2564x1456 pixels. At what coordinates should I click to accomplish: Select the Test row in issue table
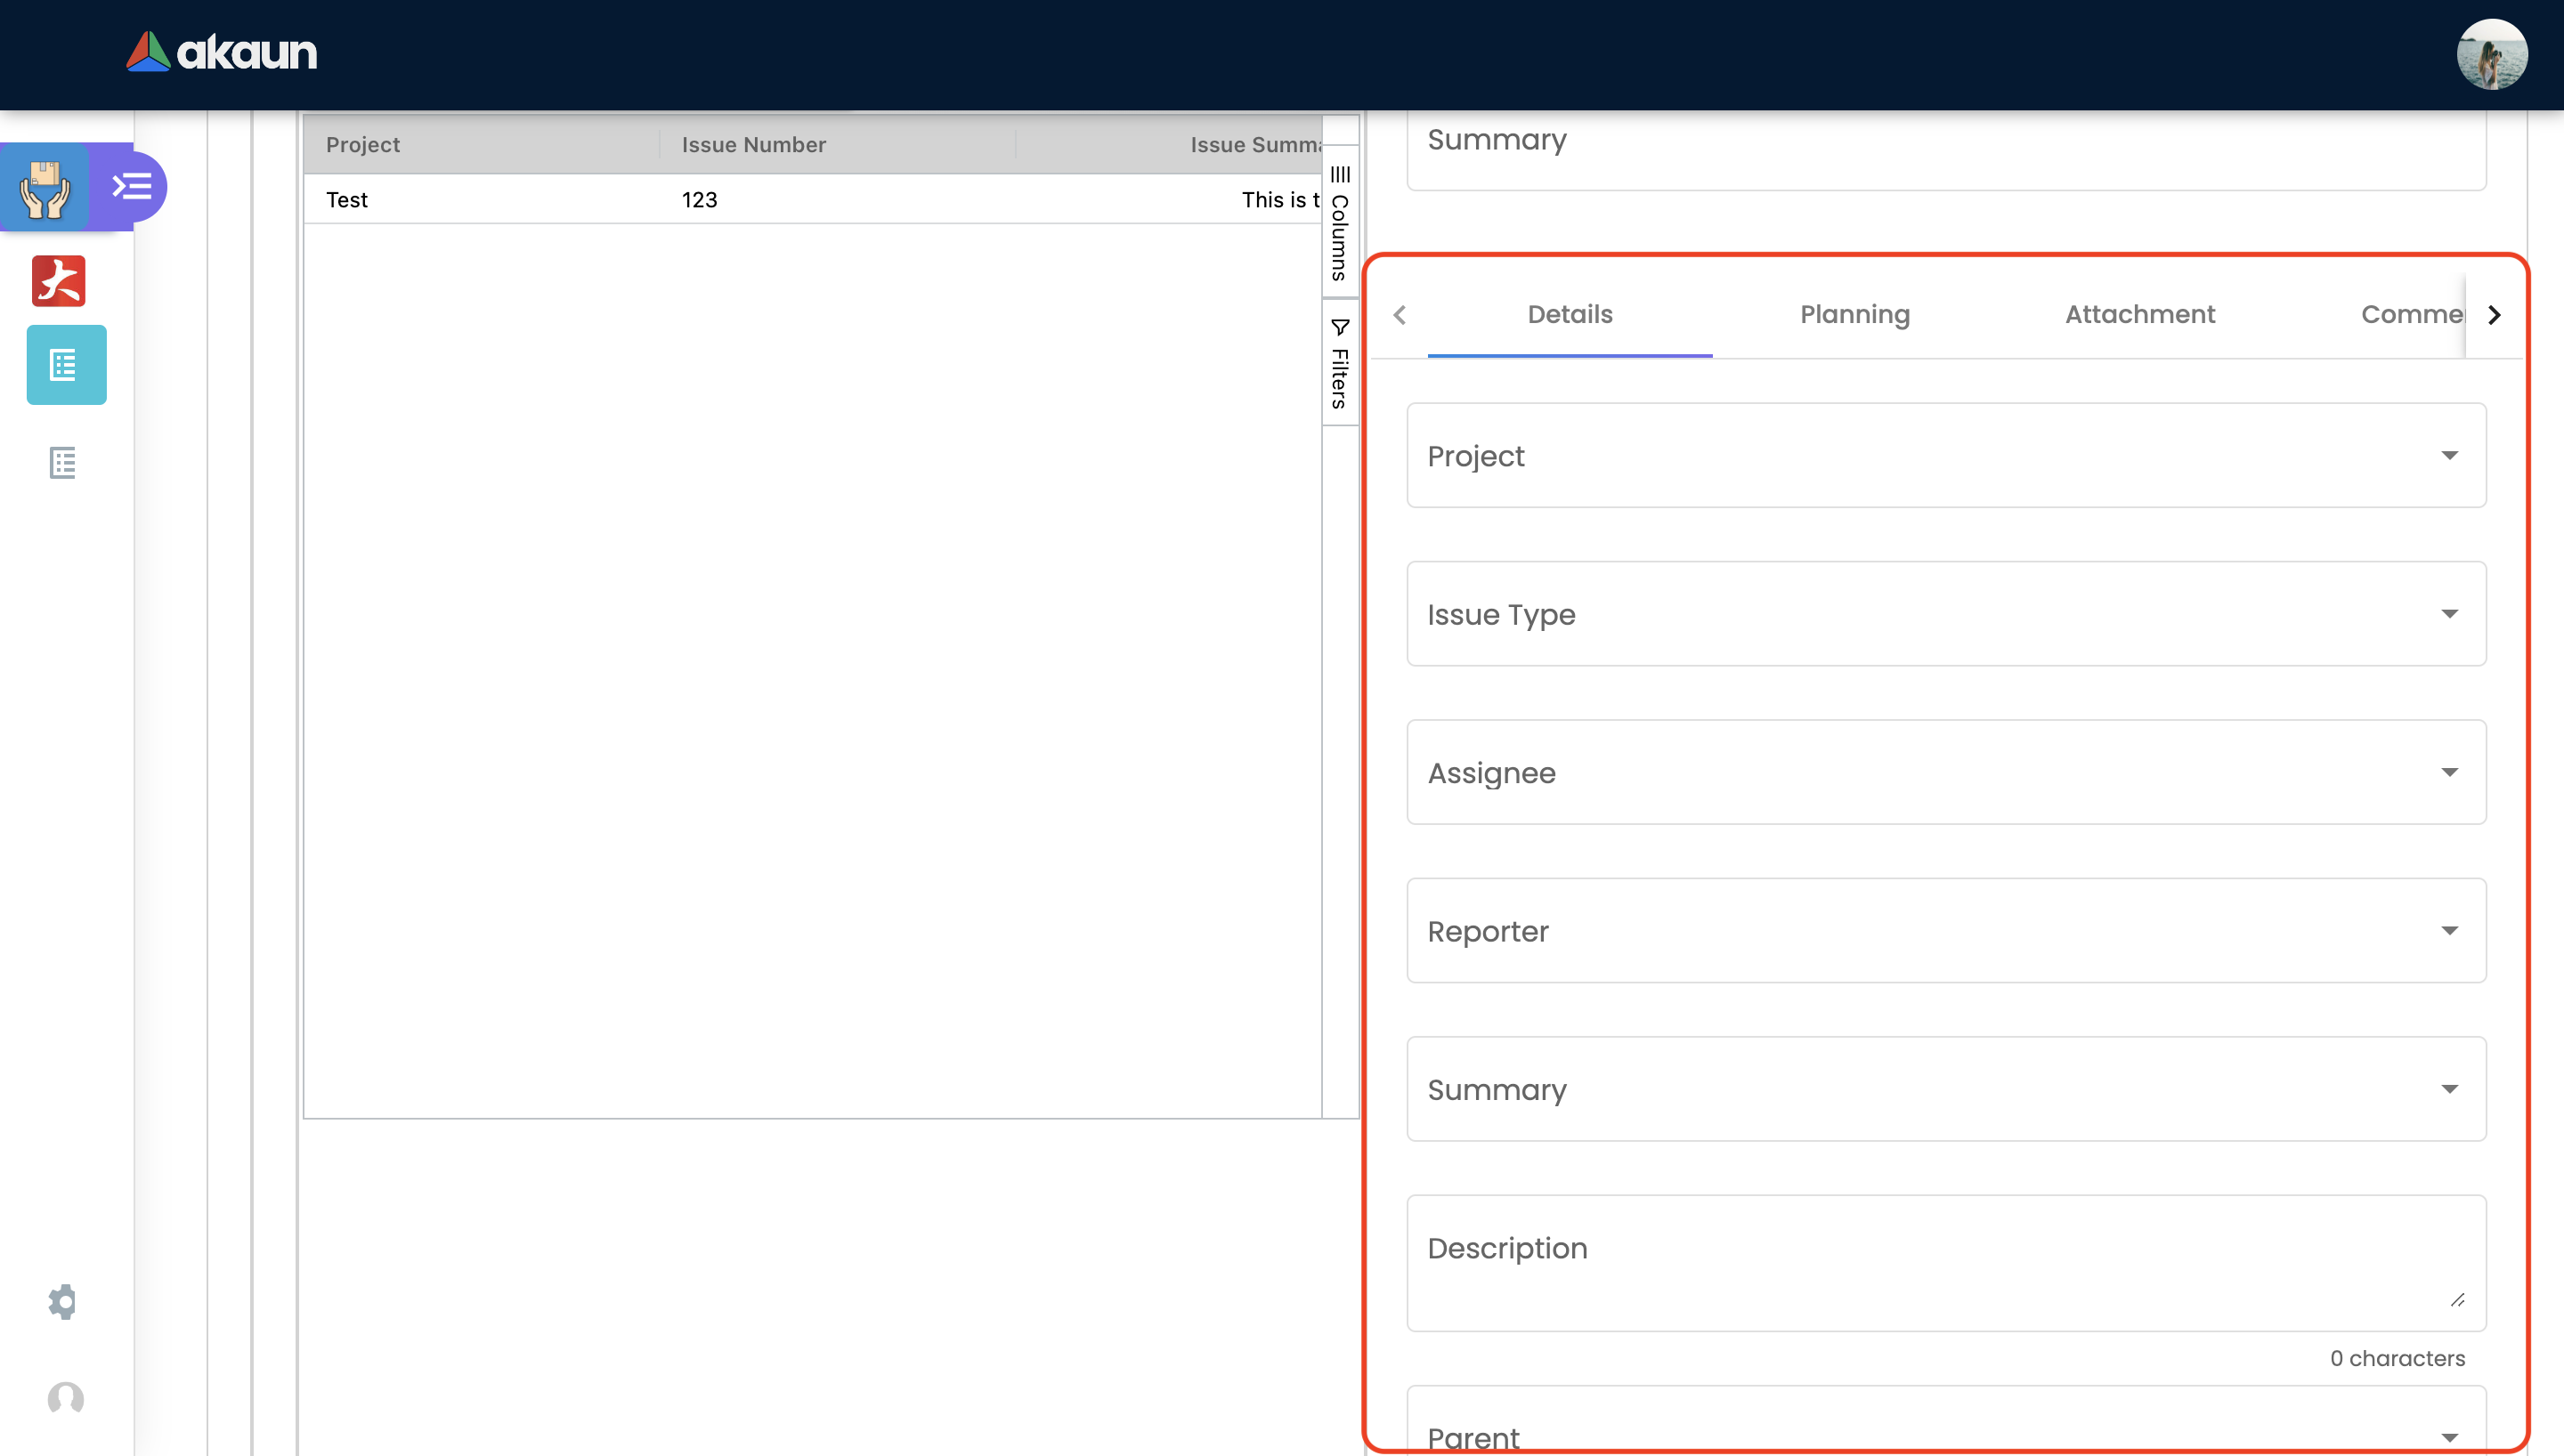(347, 200)
